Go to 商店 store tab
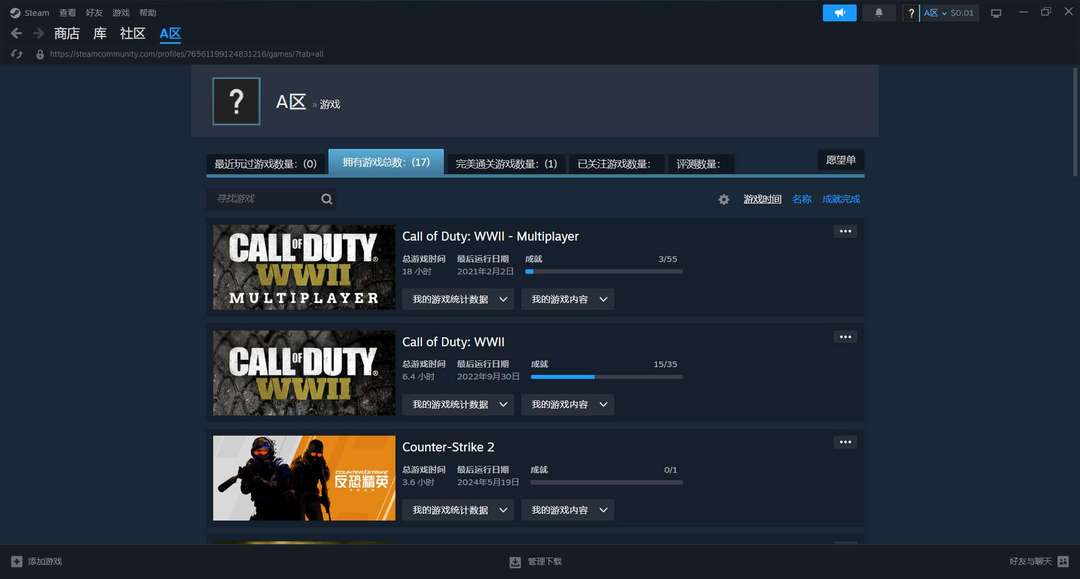 [x=67, y=33]
